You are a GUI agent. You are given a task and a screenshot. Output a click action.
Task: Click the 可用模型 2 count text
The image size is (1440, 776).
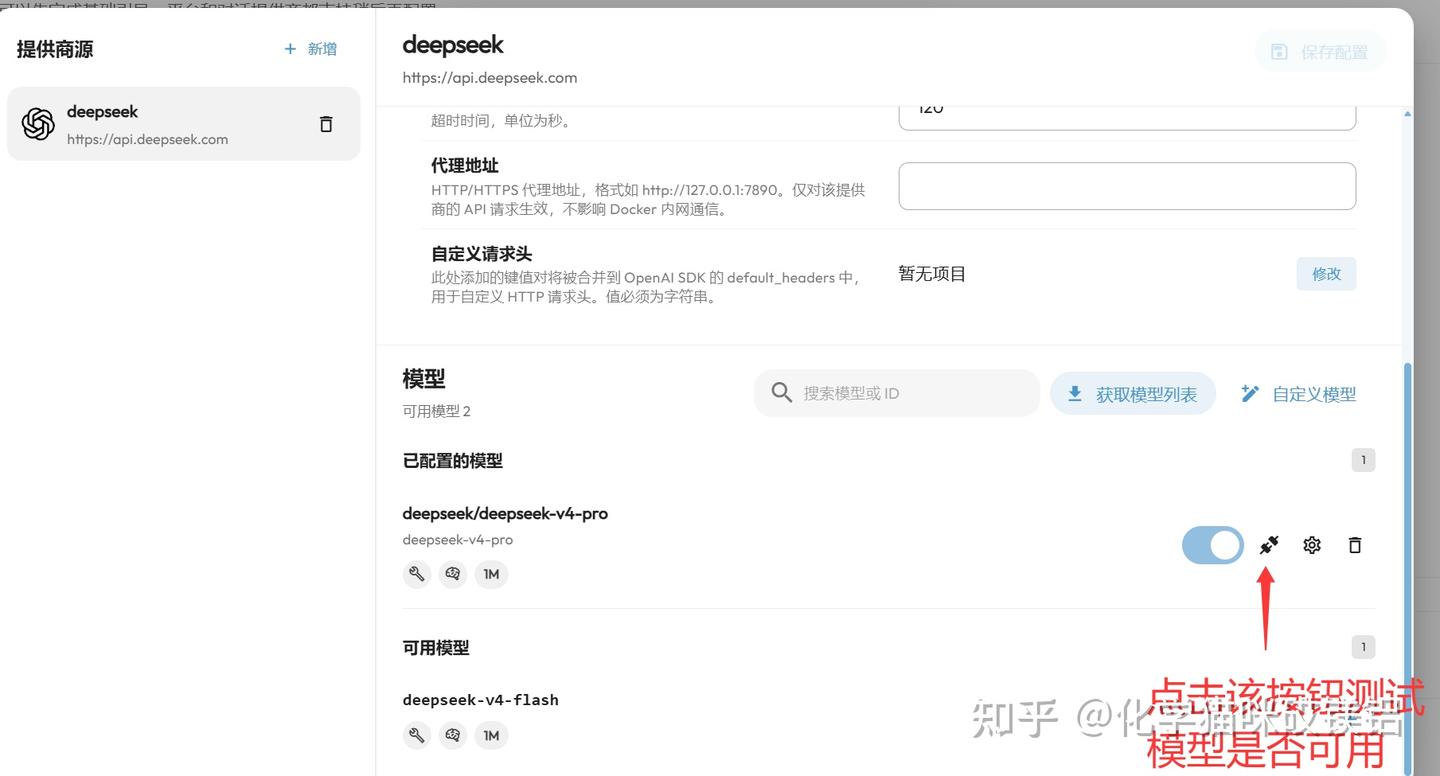(x=436, y=411)
